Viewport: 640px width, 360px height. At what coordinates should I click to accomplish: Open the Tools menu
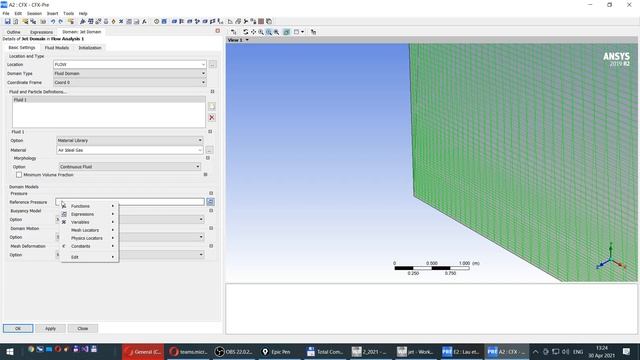[69, 13]
